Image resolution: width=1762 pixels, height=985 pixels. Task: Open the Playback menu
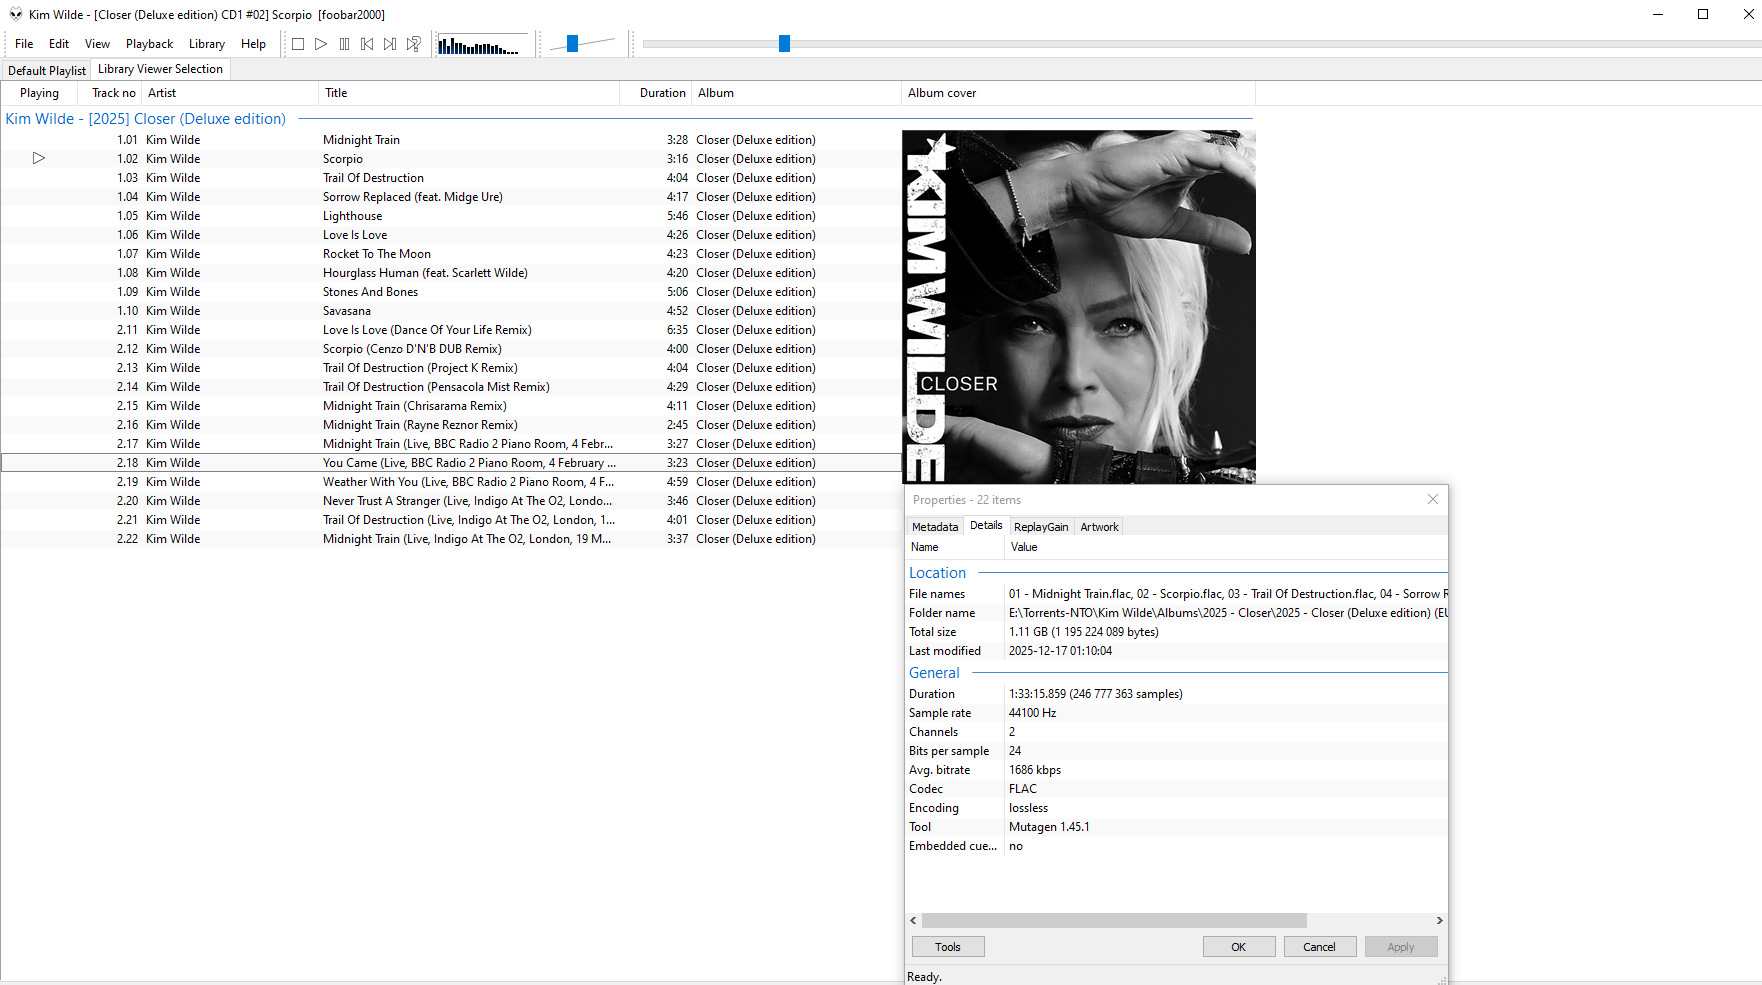(x=149, y=44)
